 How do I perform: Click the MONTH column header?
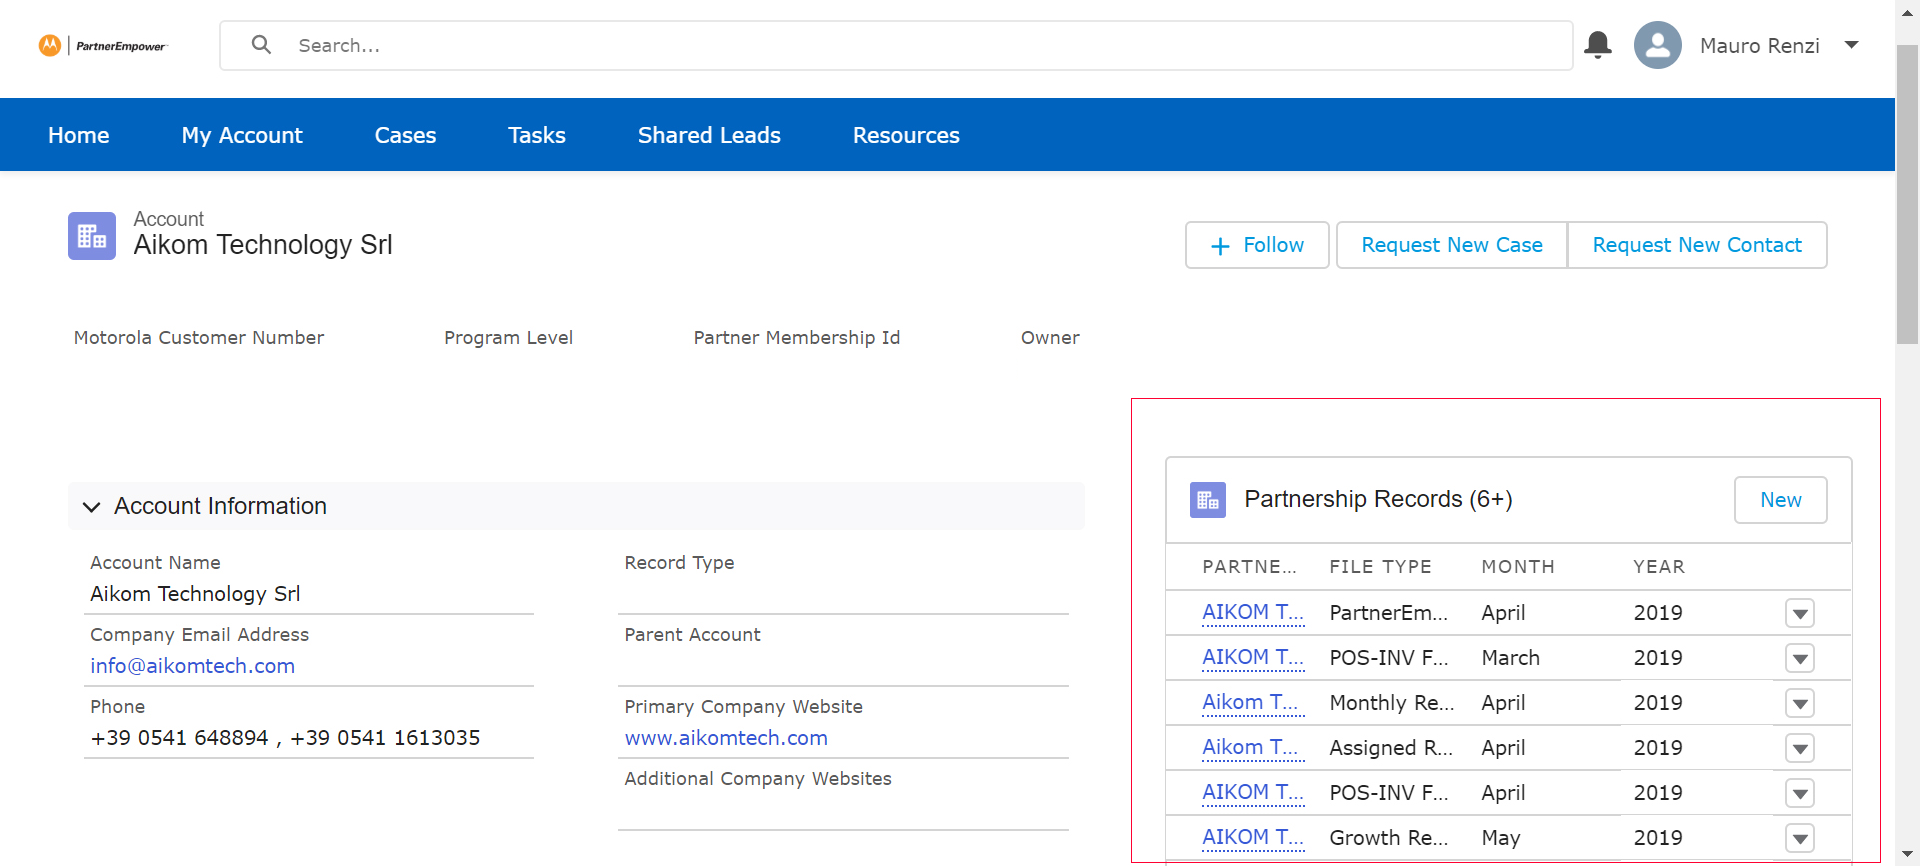pyautogui.click(x=1517, y=567)
